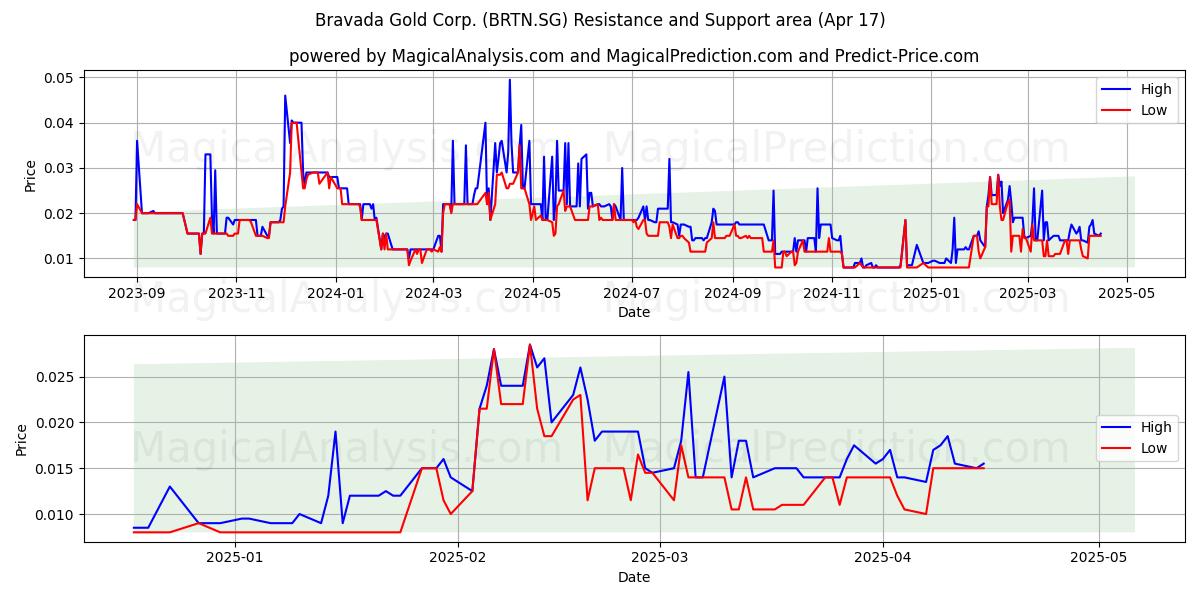The image size is (1200, 600).
Task: Click 'Low' in the lower chart legend
Action: (1154, 448)
